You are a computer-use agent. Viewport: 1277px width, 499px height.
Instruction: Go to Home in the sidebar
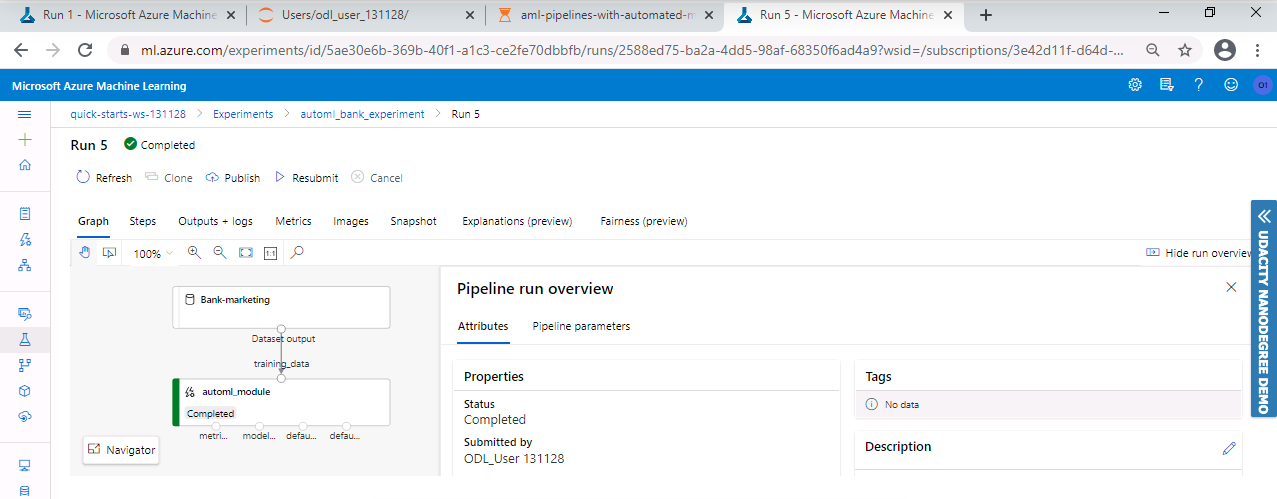coord(25,165)
